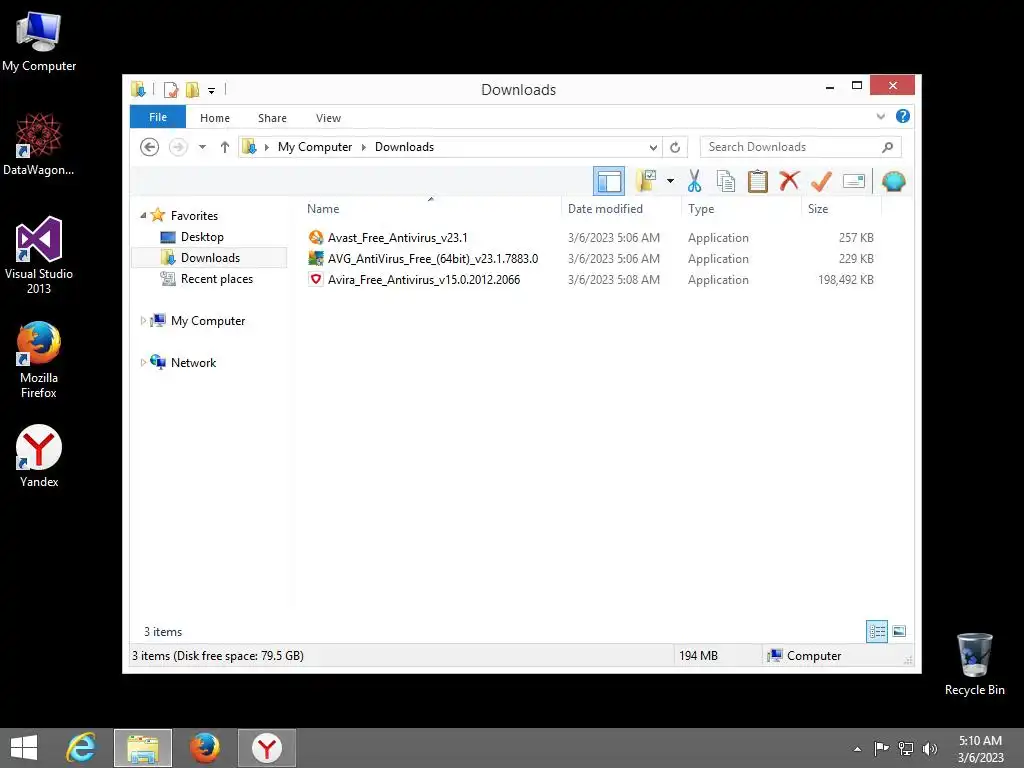1024x768 pixels.
Task: Click the Properties quick access icon
Action: (171, 89)
